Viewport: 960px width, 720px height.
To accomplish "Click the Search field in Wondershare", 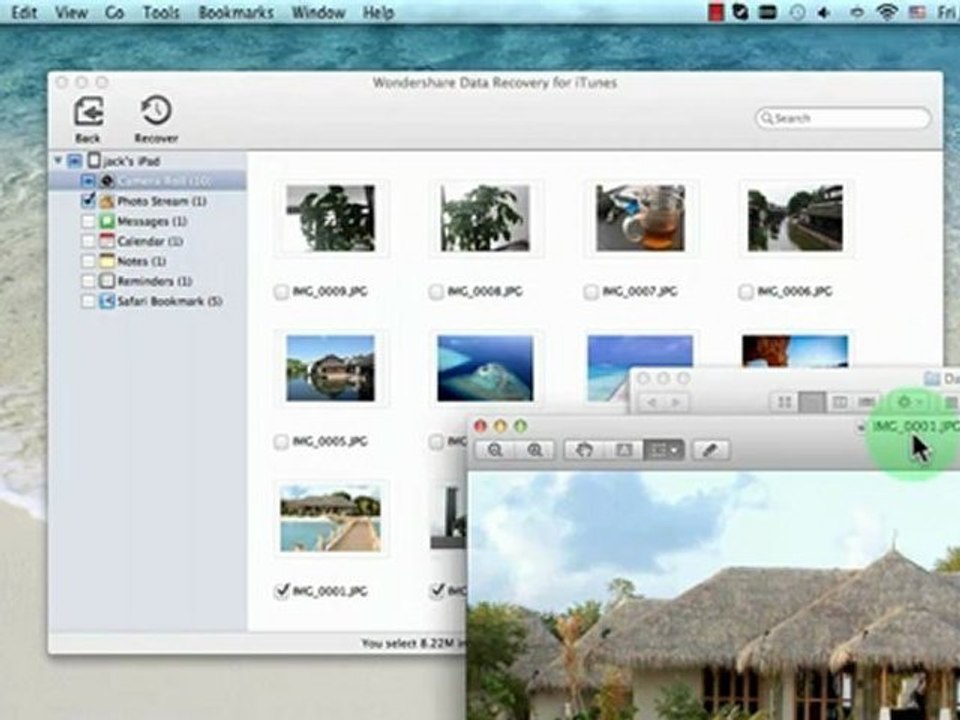I will pyautogui.click(x=843, y=118).
